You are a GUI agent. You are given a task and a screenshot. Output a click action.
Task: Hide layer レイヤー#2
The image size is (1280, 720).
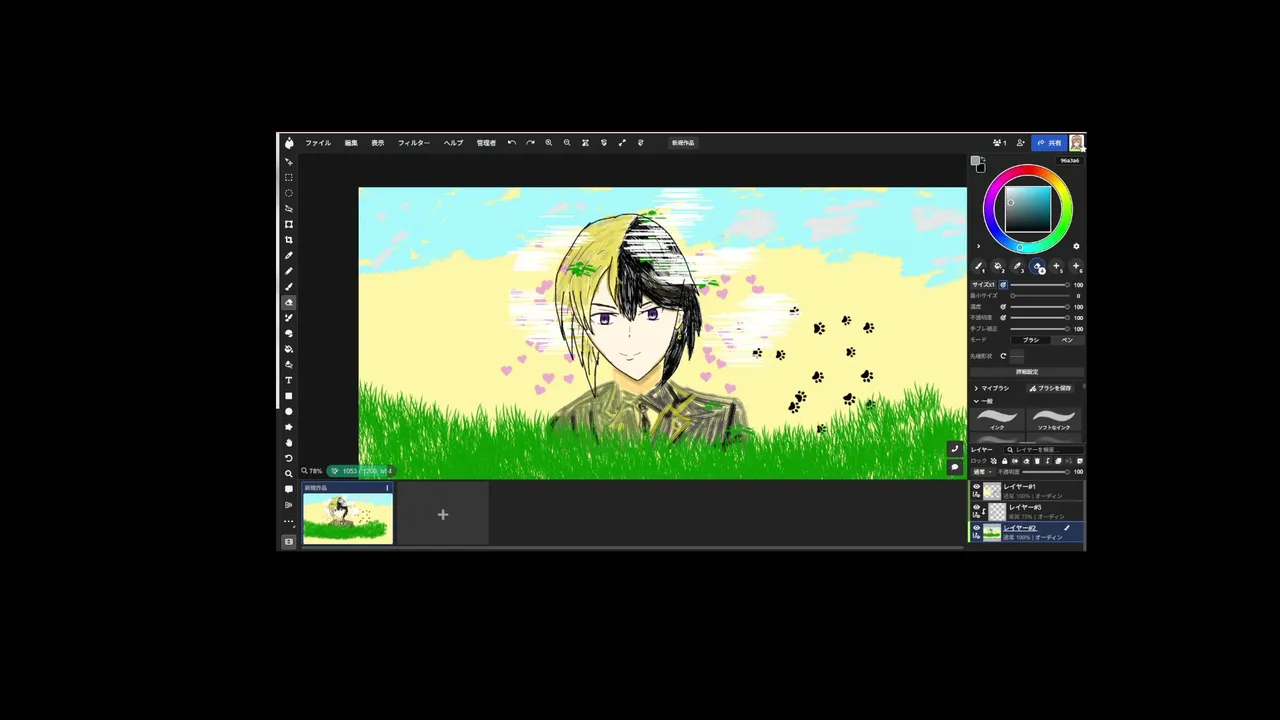pos(977,528)
